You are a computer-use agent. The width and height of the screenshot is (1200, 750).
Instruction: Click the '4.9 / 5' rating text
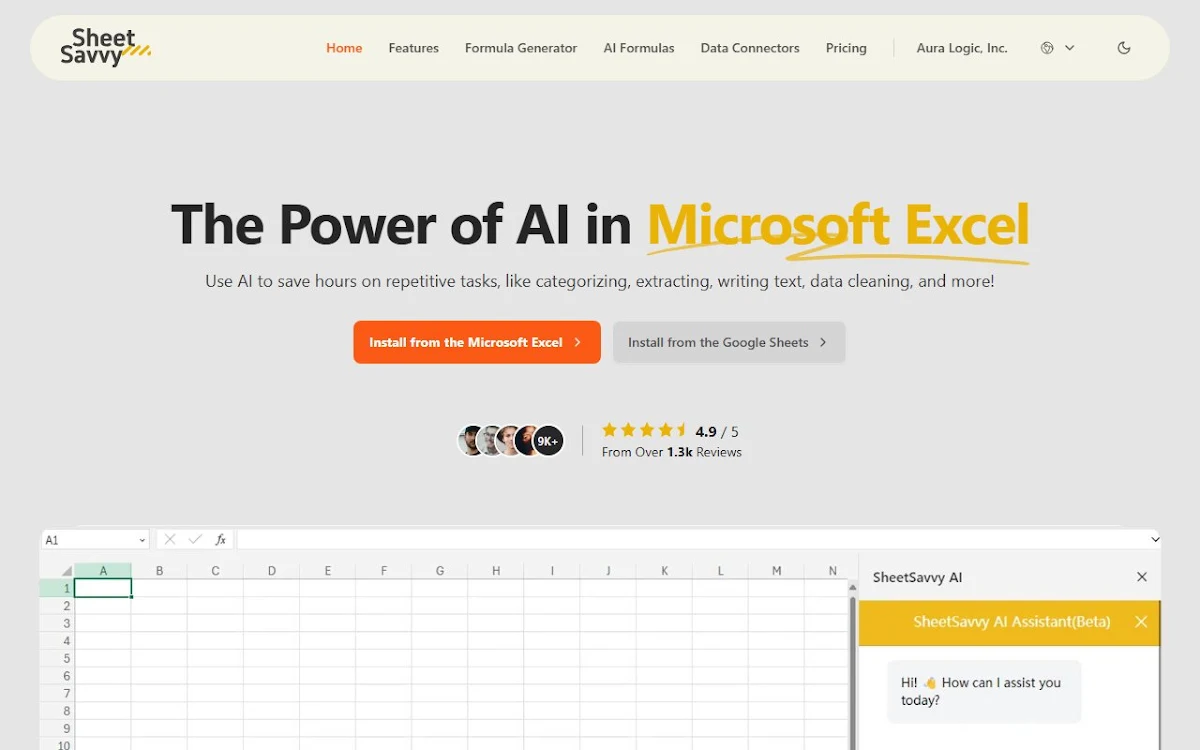coord(717,432)
